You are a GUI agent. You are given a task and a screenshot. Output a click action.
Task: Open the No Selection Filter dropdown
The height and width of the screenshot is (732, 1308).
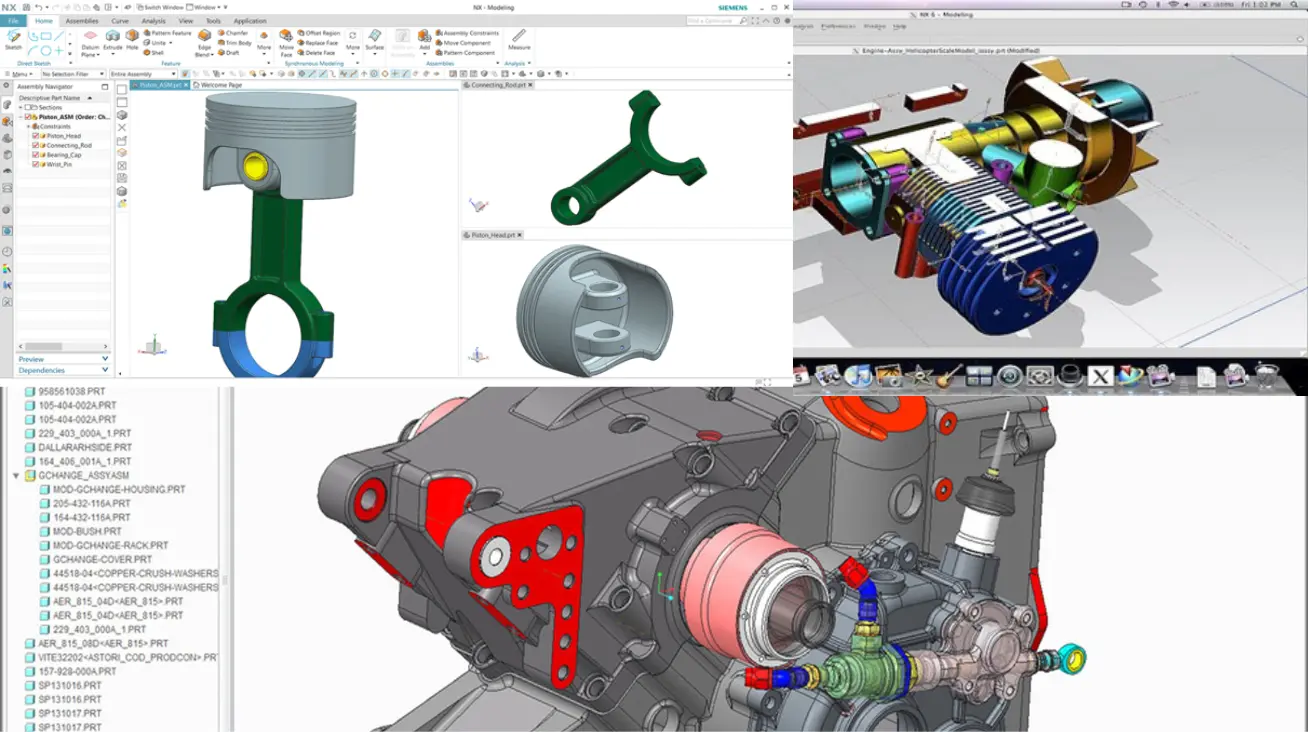click(72, 74)
